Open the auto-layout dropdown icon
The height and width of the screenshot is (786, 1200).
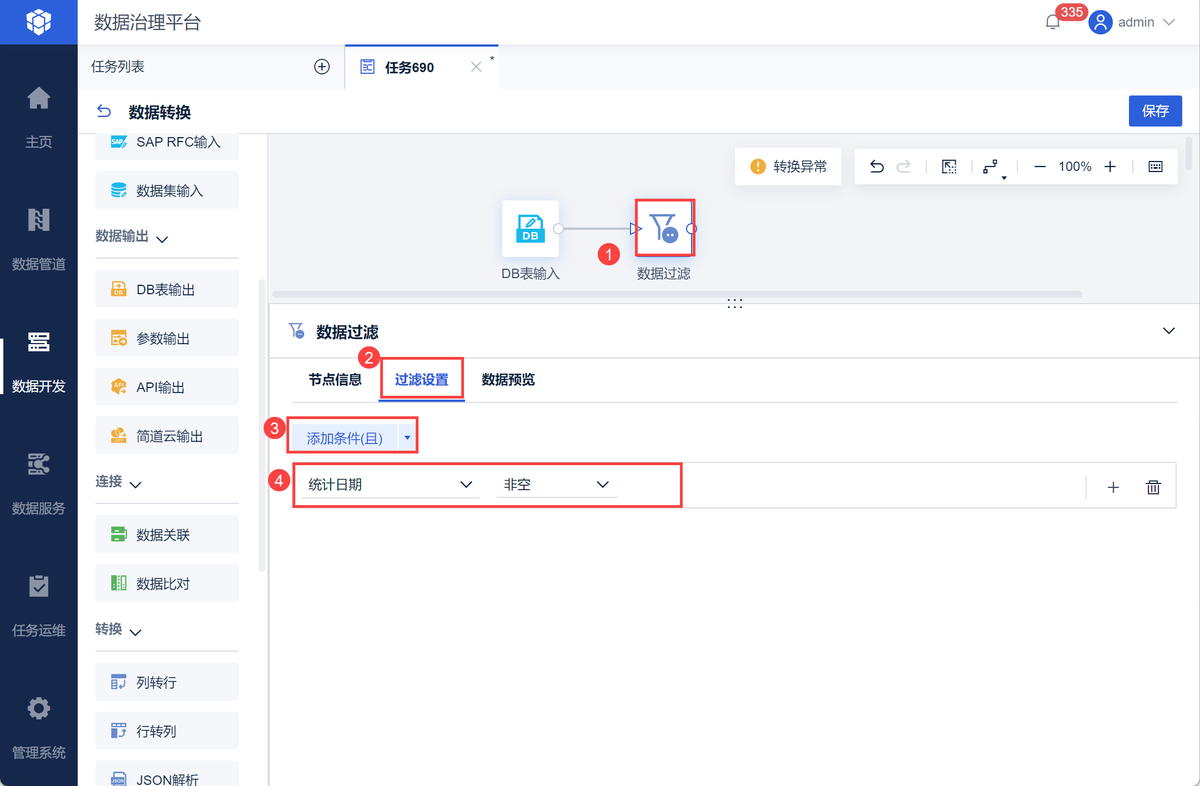point(993,168)
